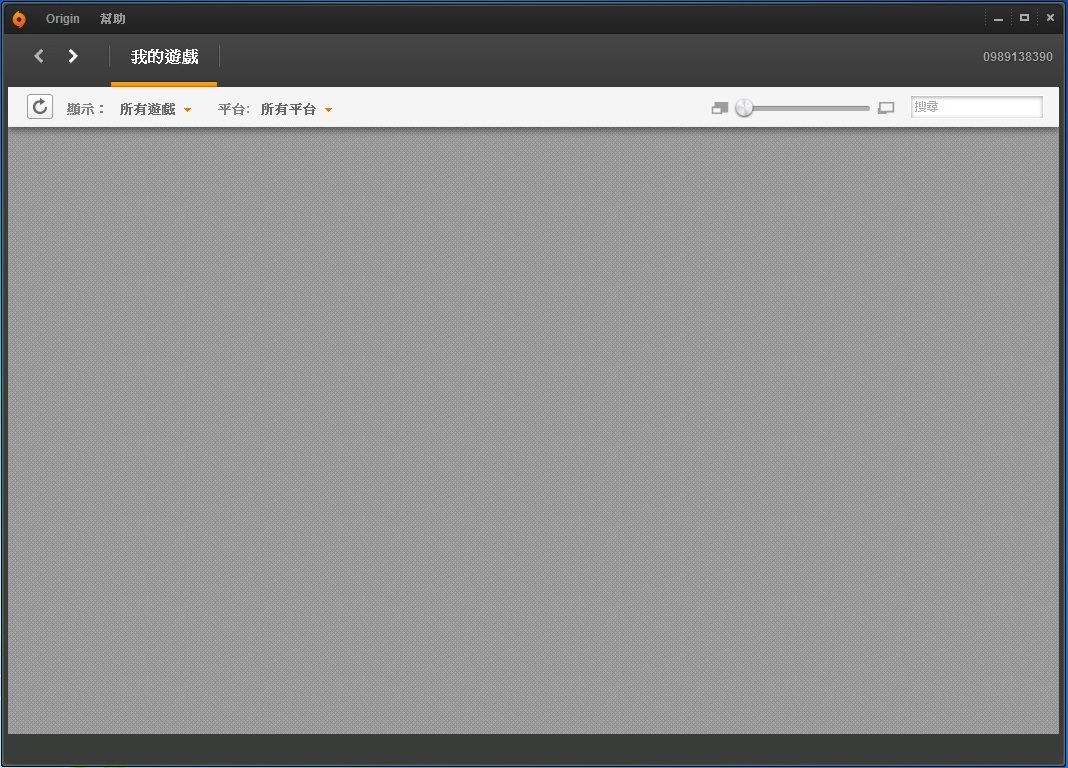Maximize the Origin window
1068x768 pixels.
click(1024, 18)
